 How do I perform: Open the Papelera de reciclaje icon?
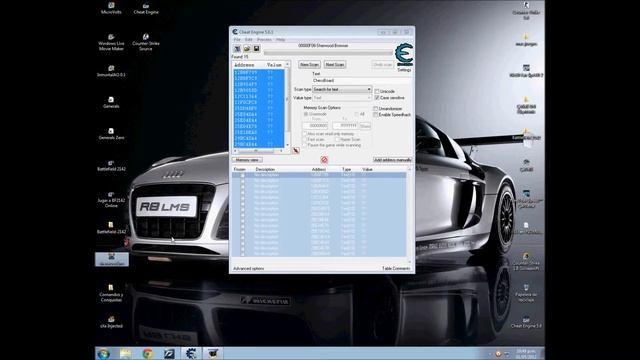click(526, 293)
